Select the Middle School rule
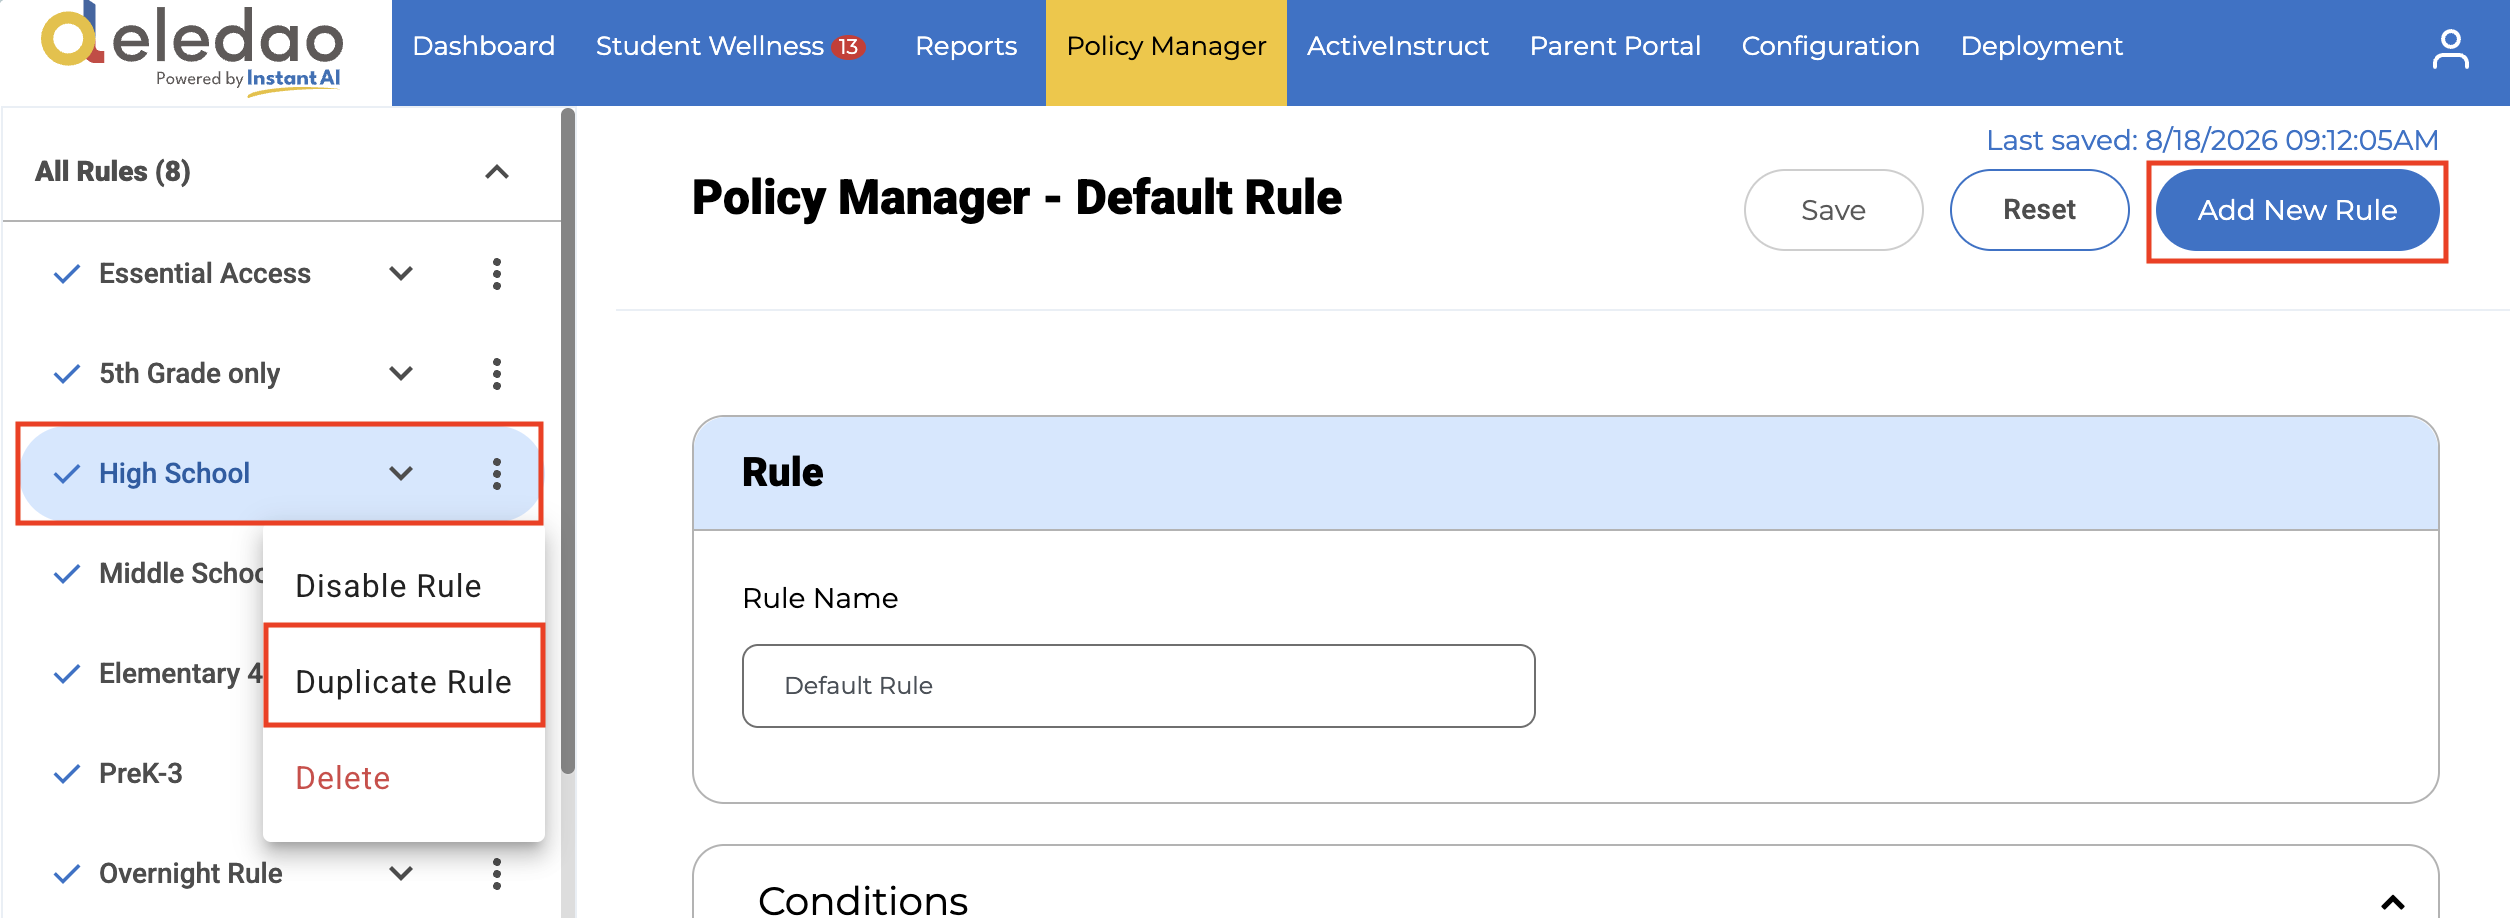Screen dimensions: 2510x918 pos(181,573)
